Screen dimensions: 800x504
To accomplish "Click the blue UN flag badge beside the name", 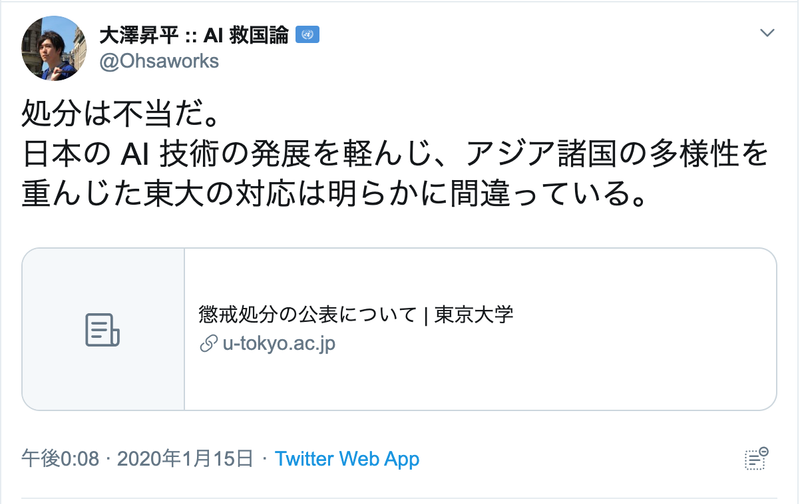I will coord(307,35).
